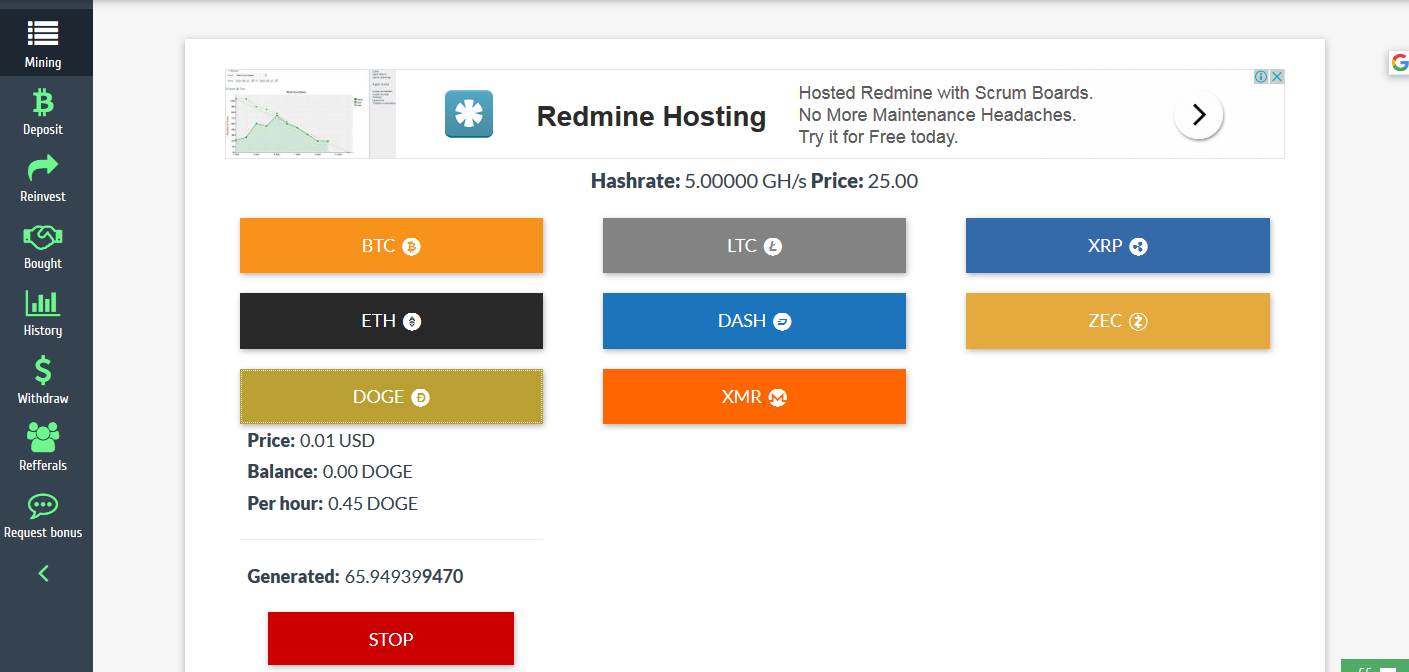View History bar chart icon
The width and height of the screenshot is (1409, 672).
(x=43, y=303)
